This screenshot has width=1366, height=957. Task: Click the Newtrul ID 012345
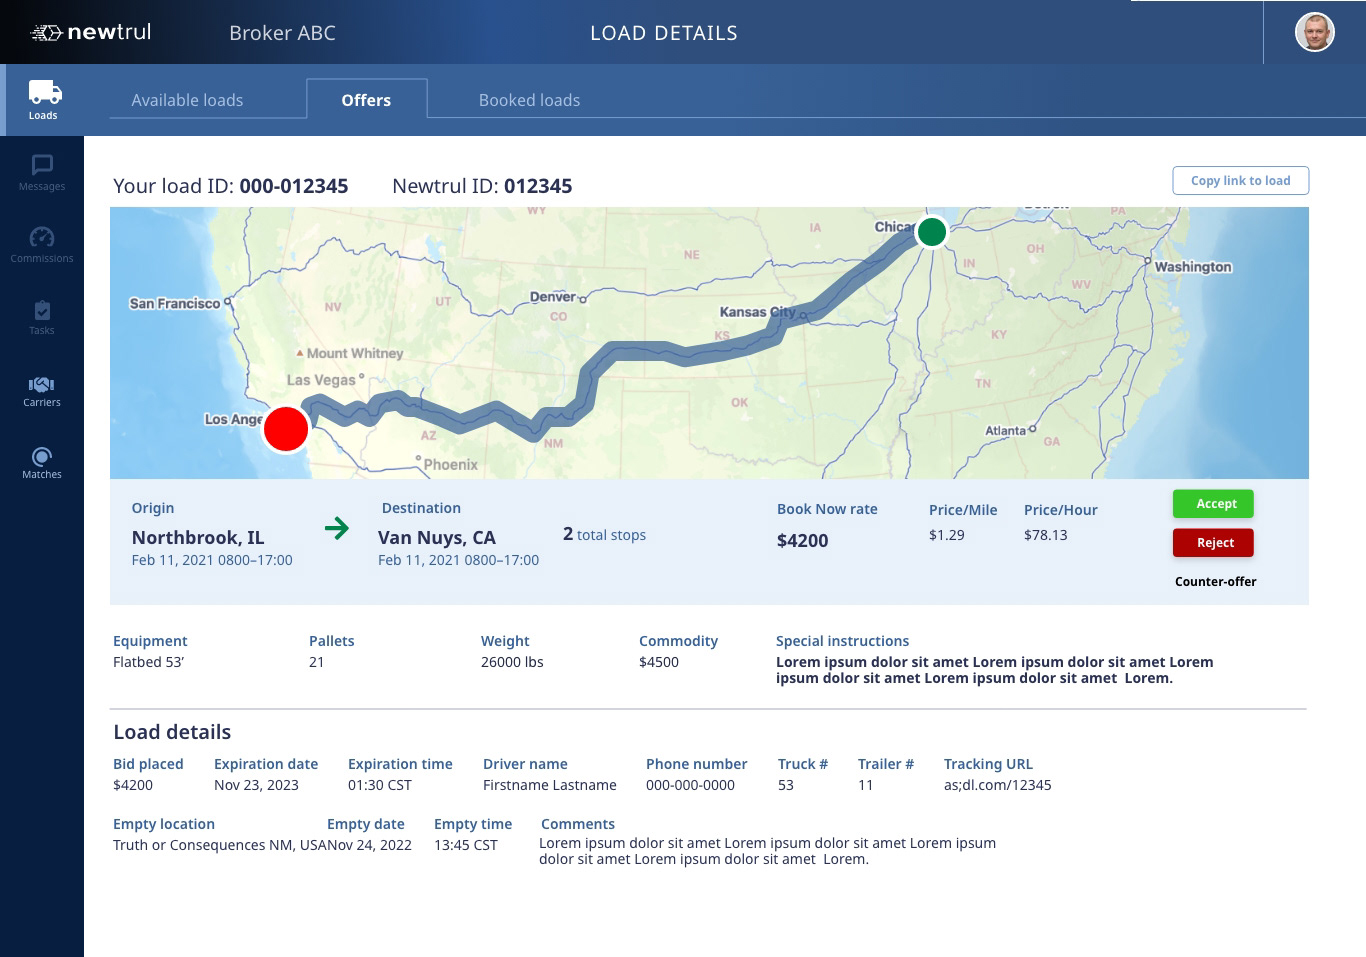tap(538, 186)
